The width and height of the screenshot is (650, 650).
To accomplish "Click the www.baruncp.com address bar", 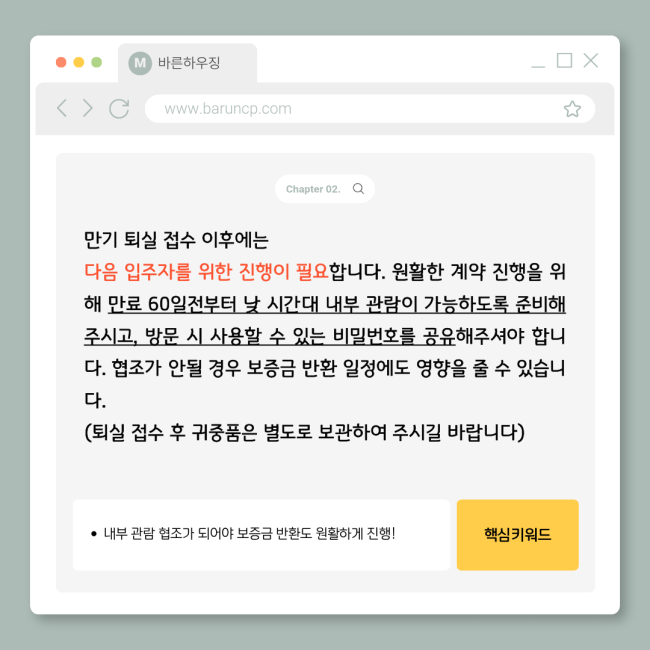I will (x=370, y=109).
